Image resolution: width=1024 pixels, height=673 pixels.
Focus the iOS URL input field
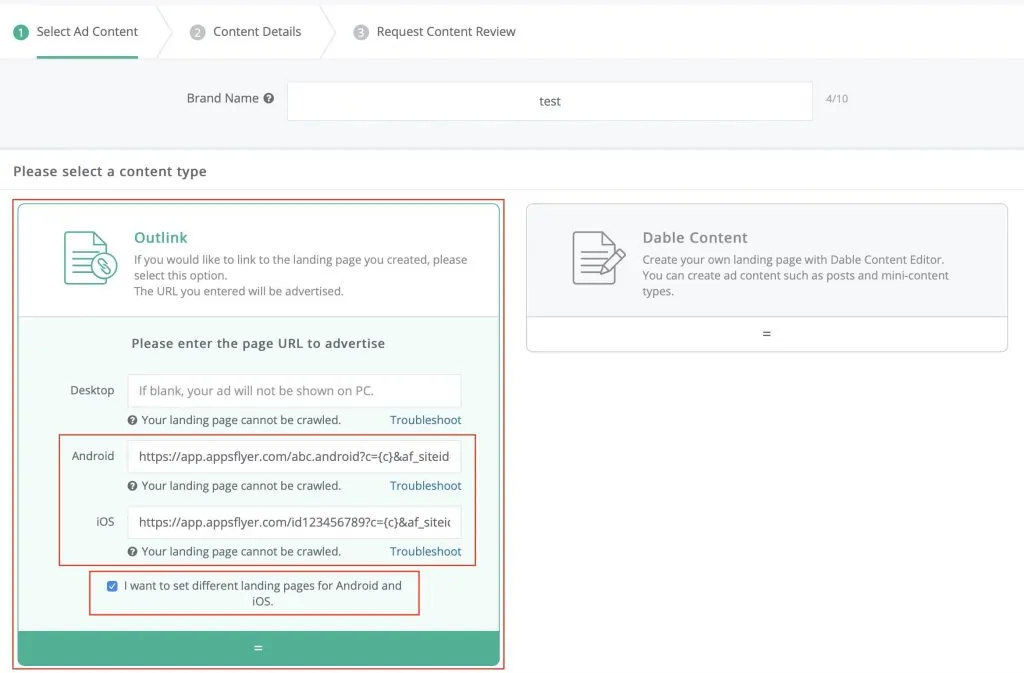(295, 523)
